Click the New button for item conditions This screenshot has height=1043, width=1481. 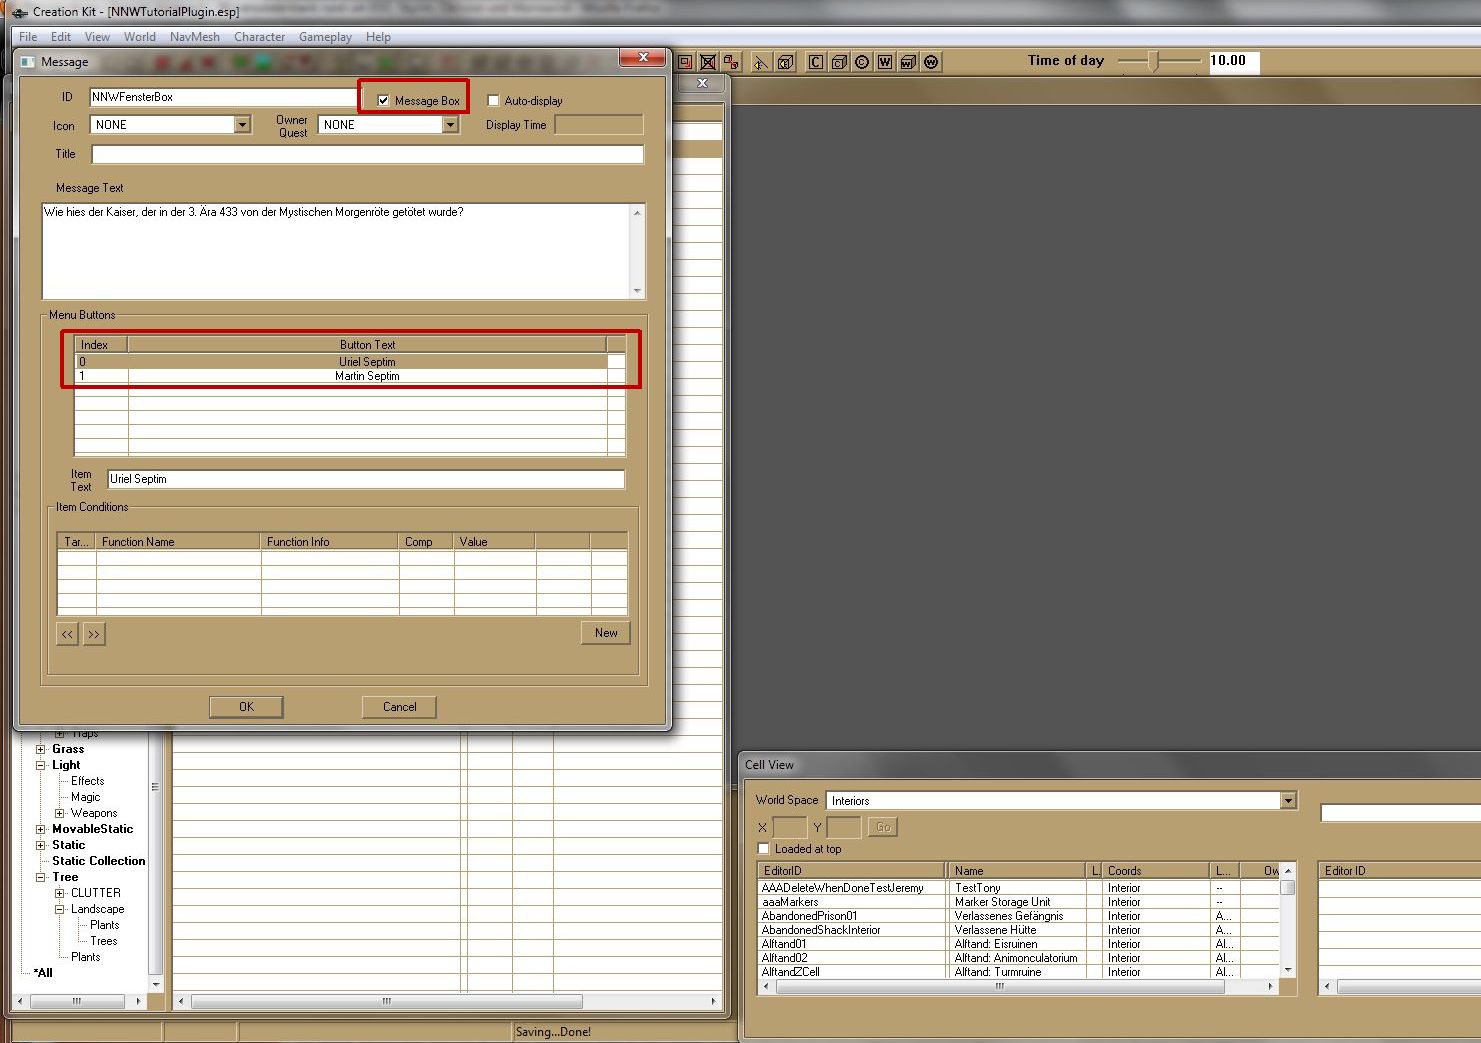tap(605, 633)
